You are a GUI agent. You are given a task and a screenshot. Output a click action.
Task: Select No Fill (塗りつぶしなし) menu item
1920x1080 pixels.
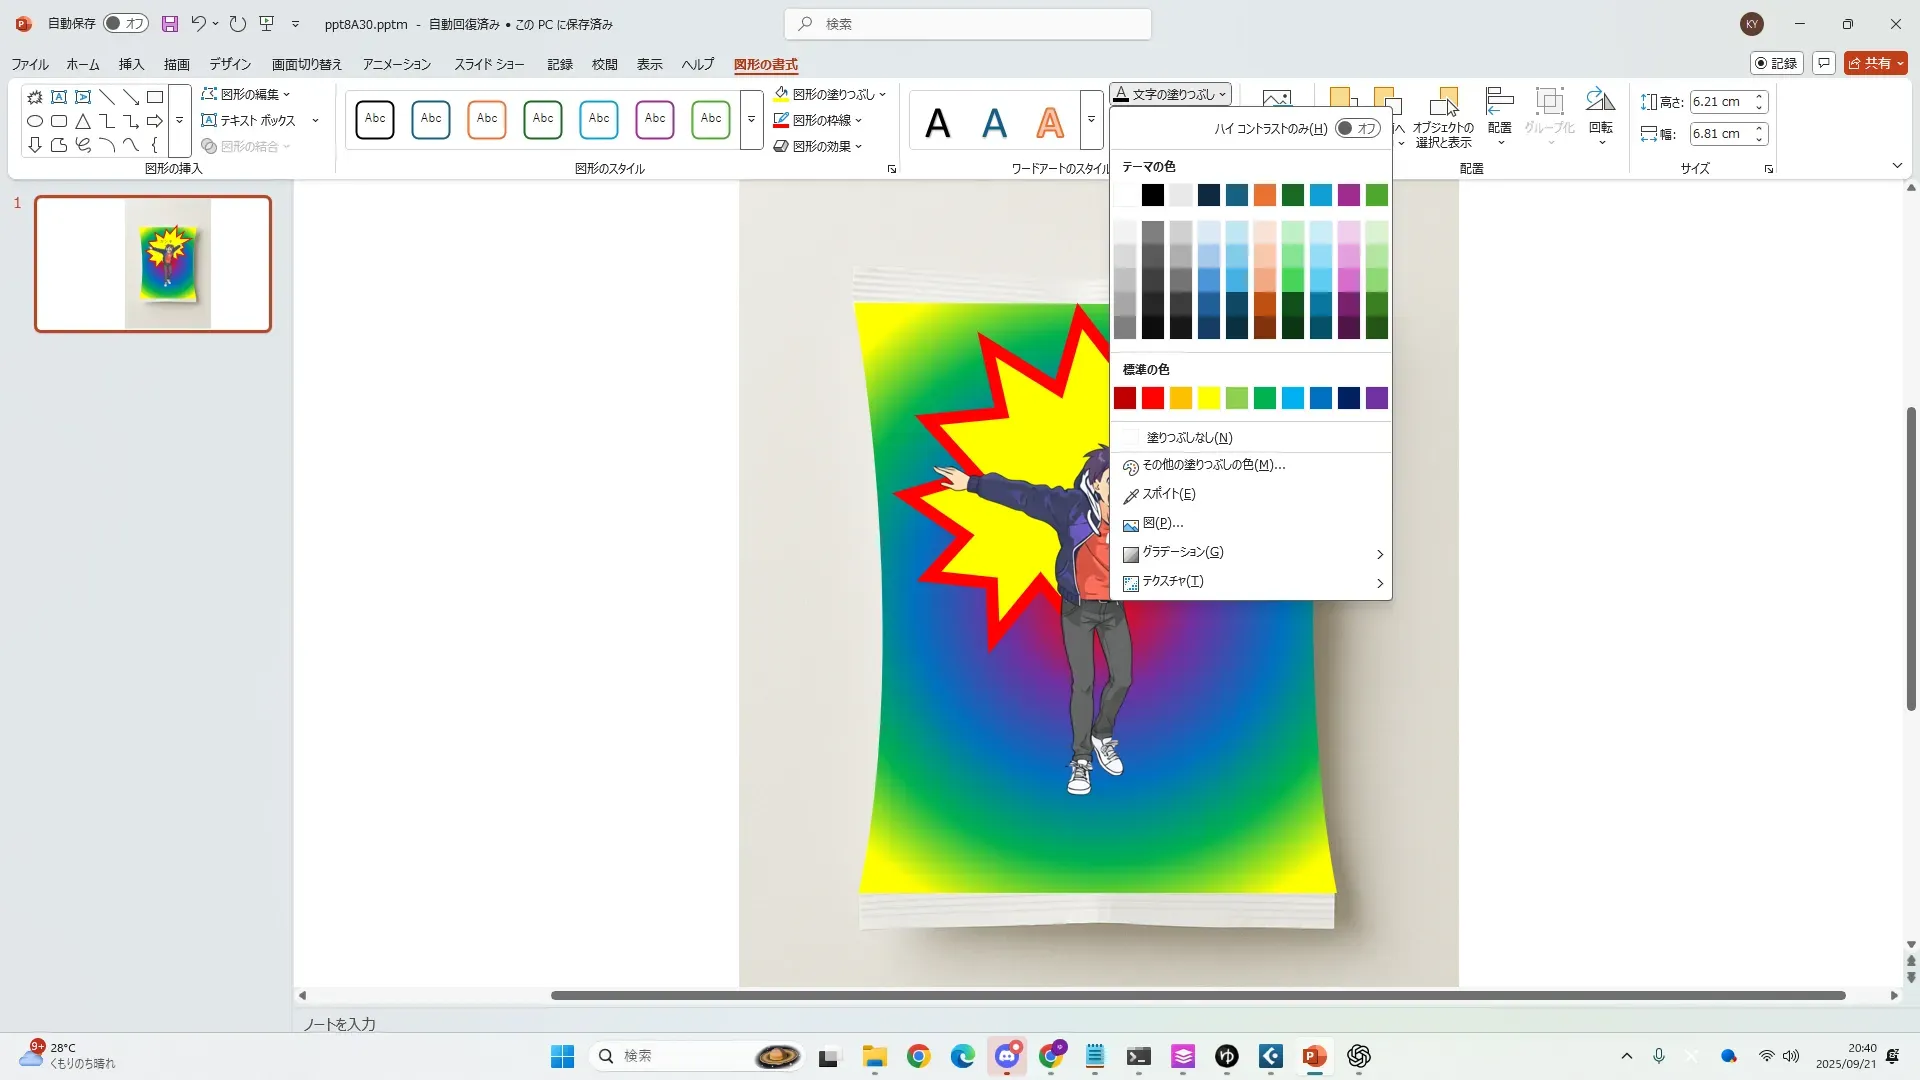[x=1189, y=438]
